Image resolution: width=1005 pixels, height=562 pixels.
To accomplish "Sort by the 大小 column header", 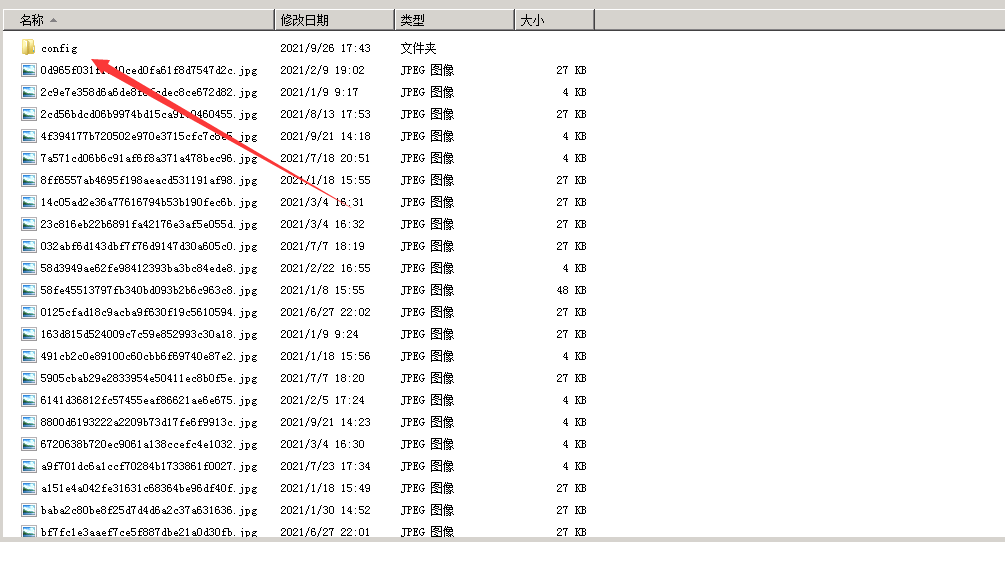I will 554,20.
